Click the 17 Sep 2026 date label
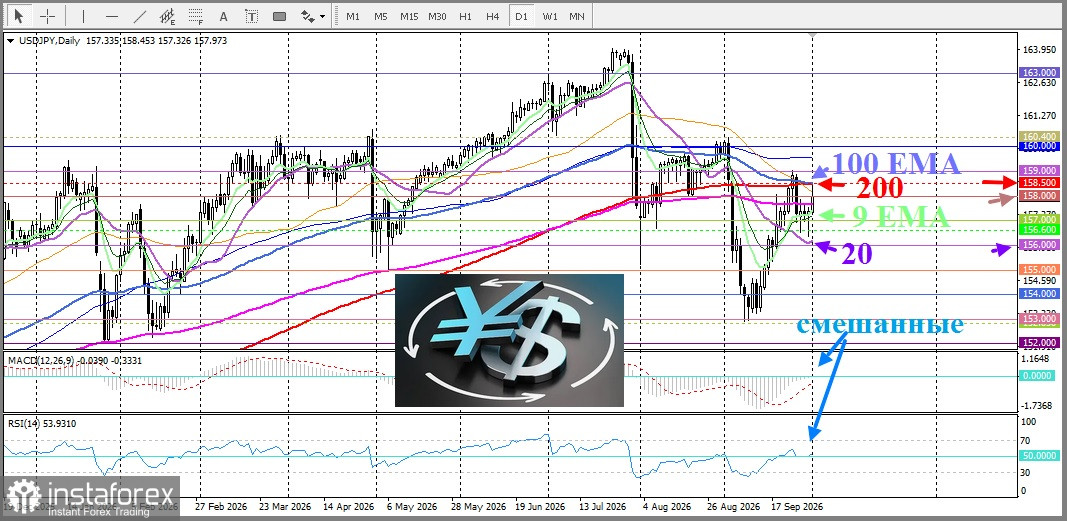The height and width of the screenshot is (521, 1067). tap(797, 507)
